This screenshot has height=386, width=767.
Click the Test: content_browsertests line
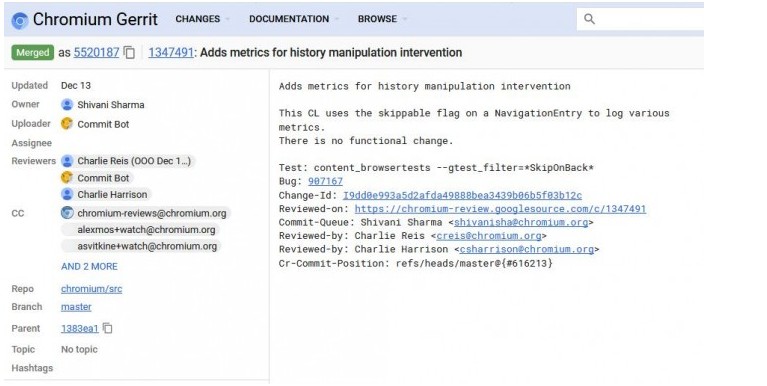[x=436, y=168]
